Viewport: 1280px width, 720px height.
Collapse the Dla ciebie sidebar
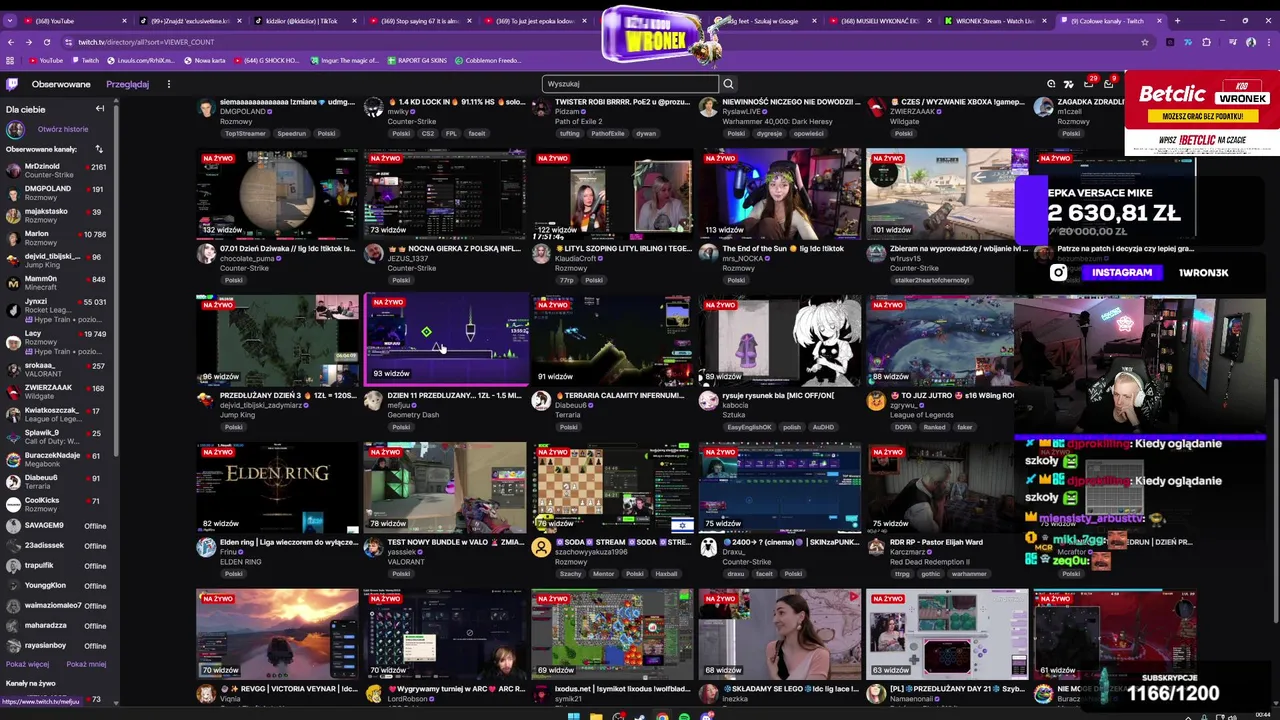click(x=100, y=108)
